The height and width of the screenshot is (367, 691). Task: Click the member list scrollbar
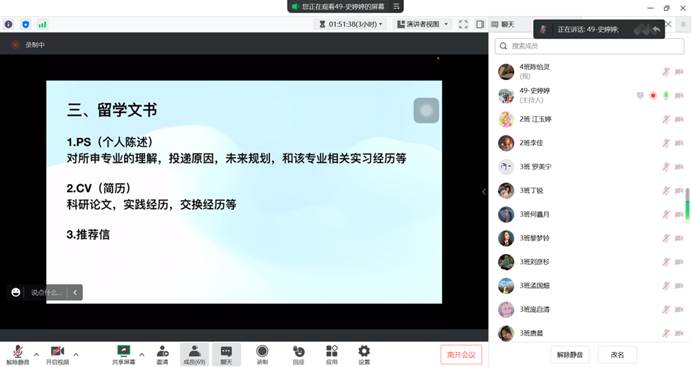point(687,204)
